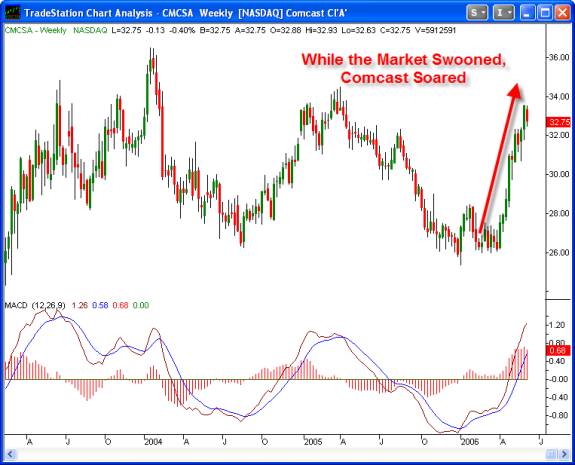Click the 'Hi=32.93' high value

coord(321,30)
